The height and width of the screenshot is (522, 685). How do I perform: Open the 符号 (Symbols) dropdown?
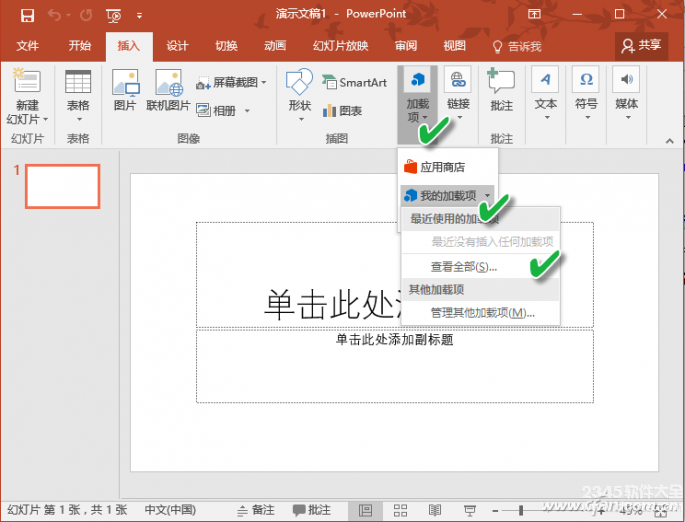pos(586,94)
